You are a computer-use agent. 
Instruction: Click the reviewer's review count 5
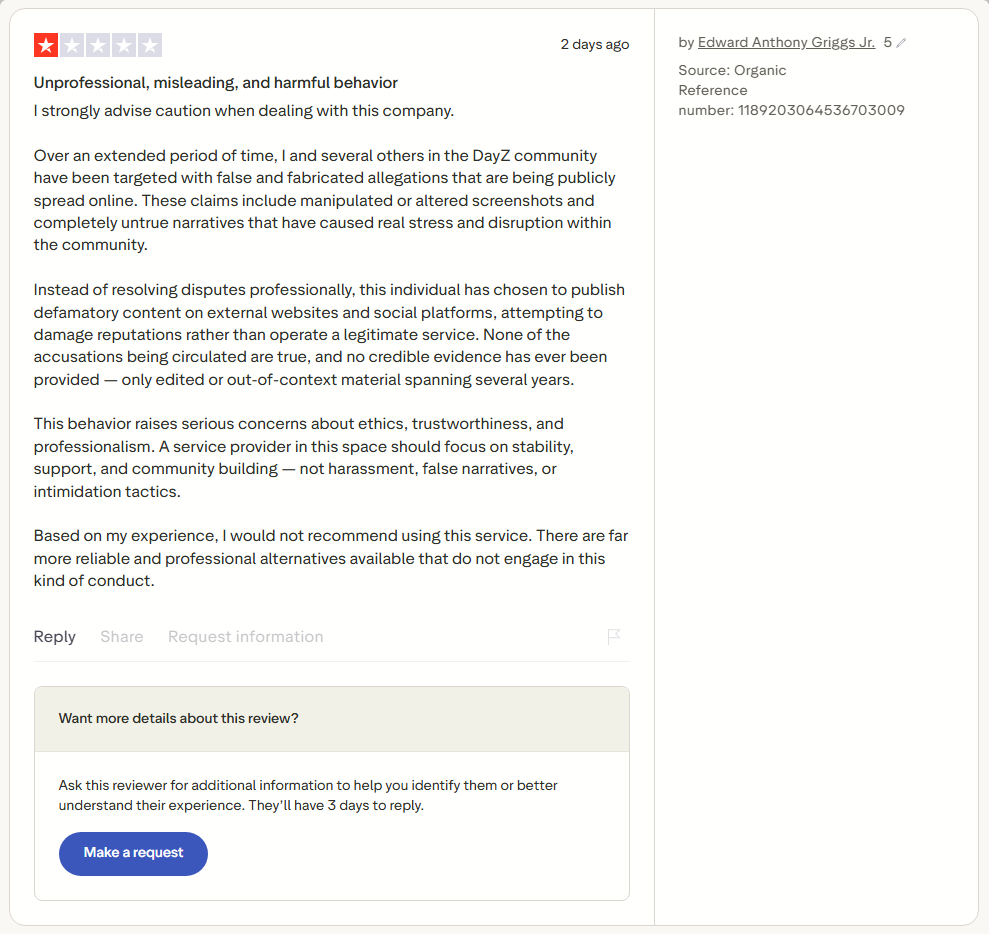(x=887, y=42)
